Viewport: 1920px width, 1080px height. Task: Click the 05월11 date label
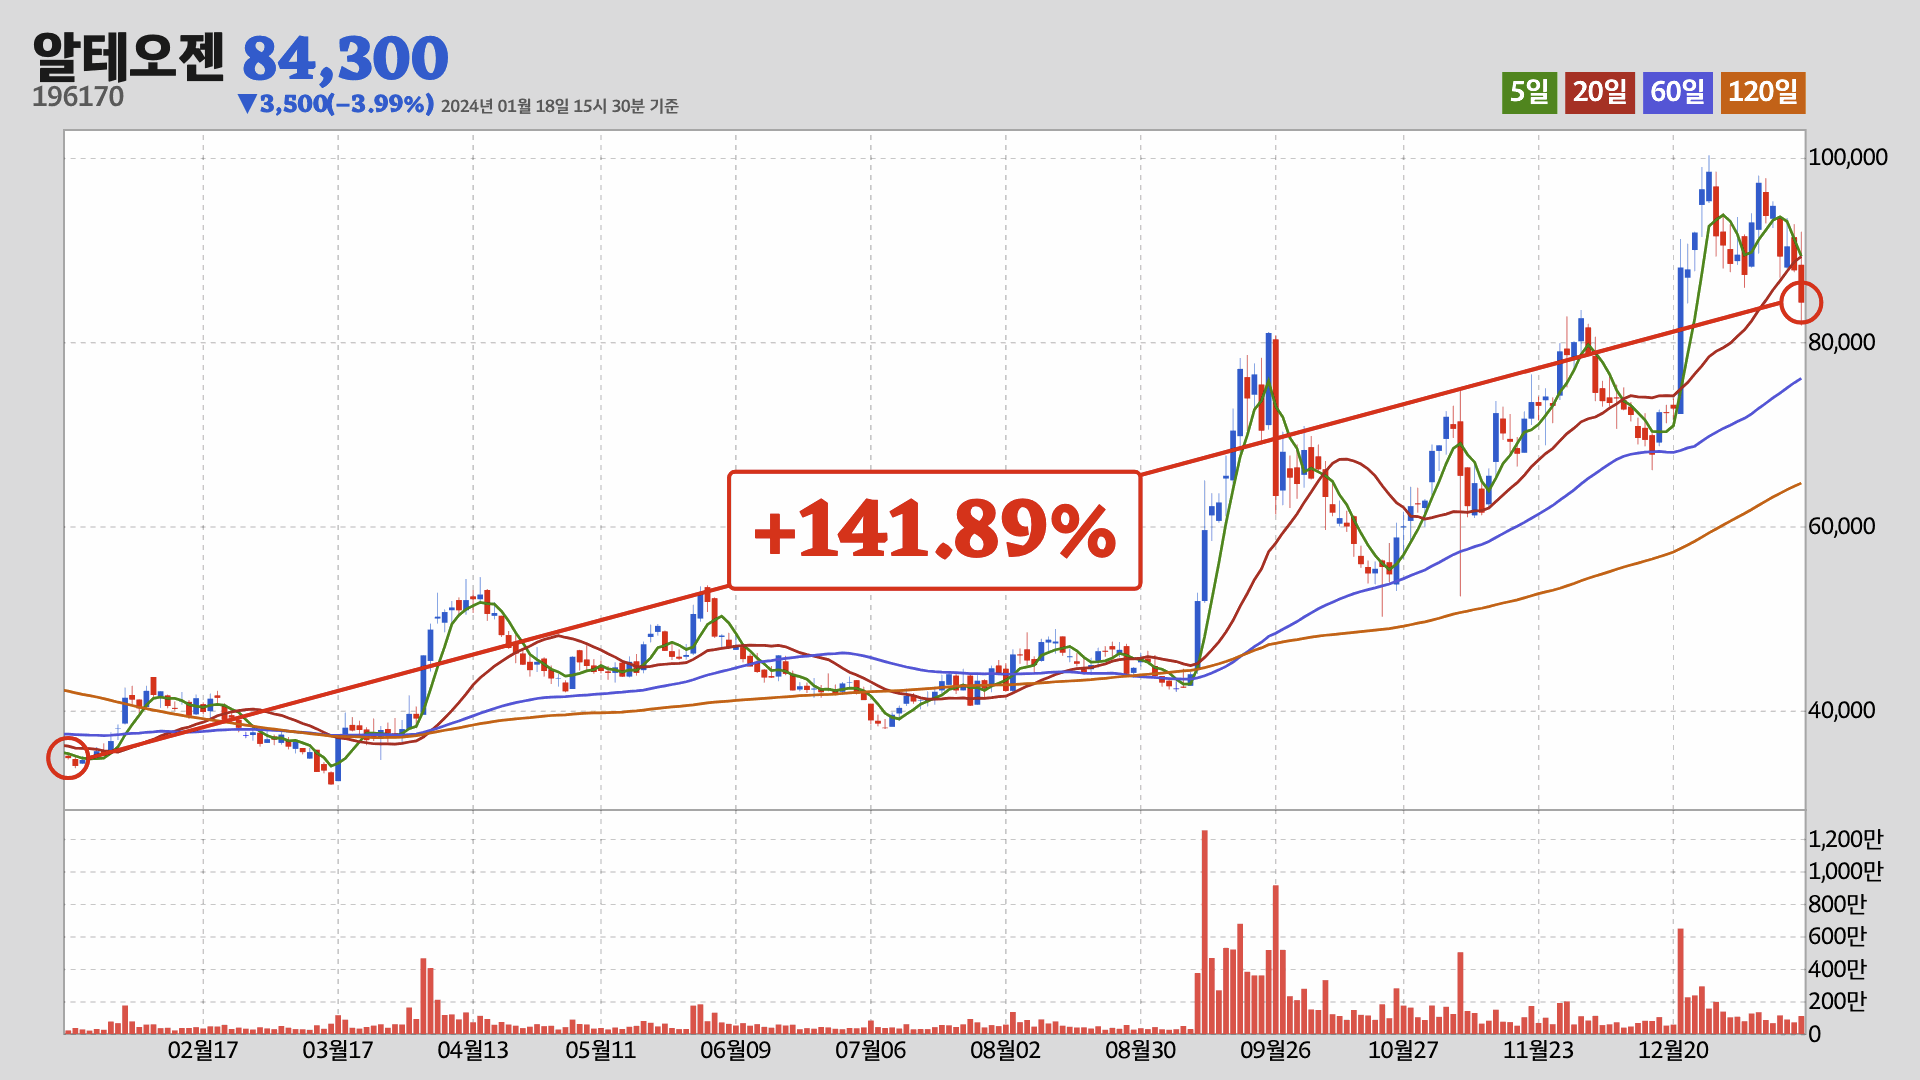[x=601, y=1050]
